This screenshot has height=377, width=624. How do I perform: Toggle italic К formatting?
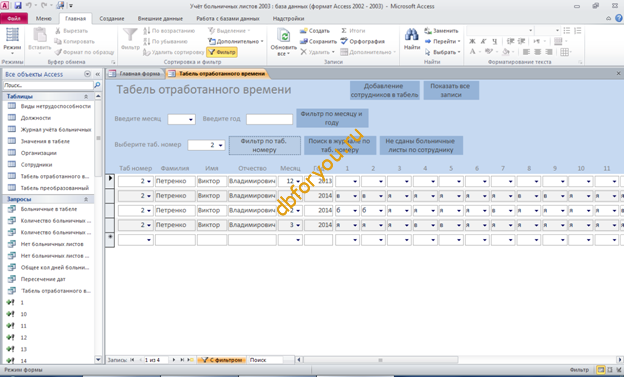(x=484, y=41)
